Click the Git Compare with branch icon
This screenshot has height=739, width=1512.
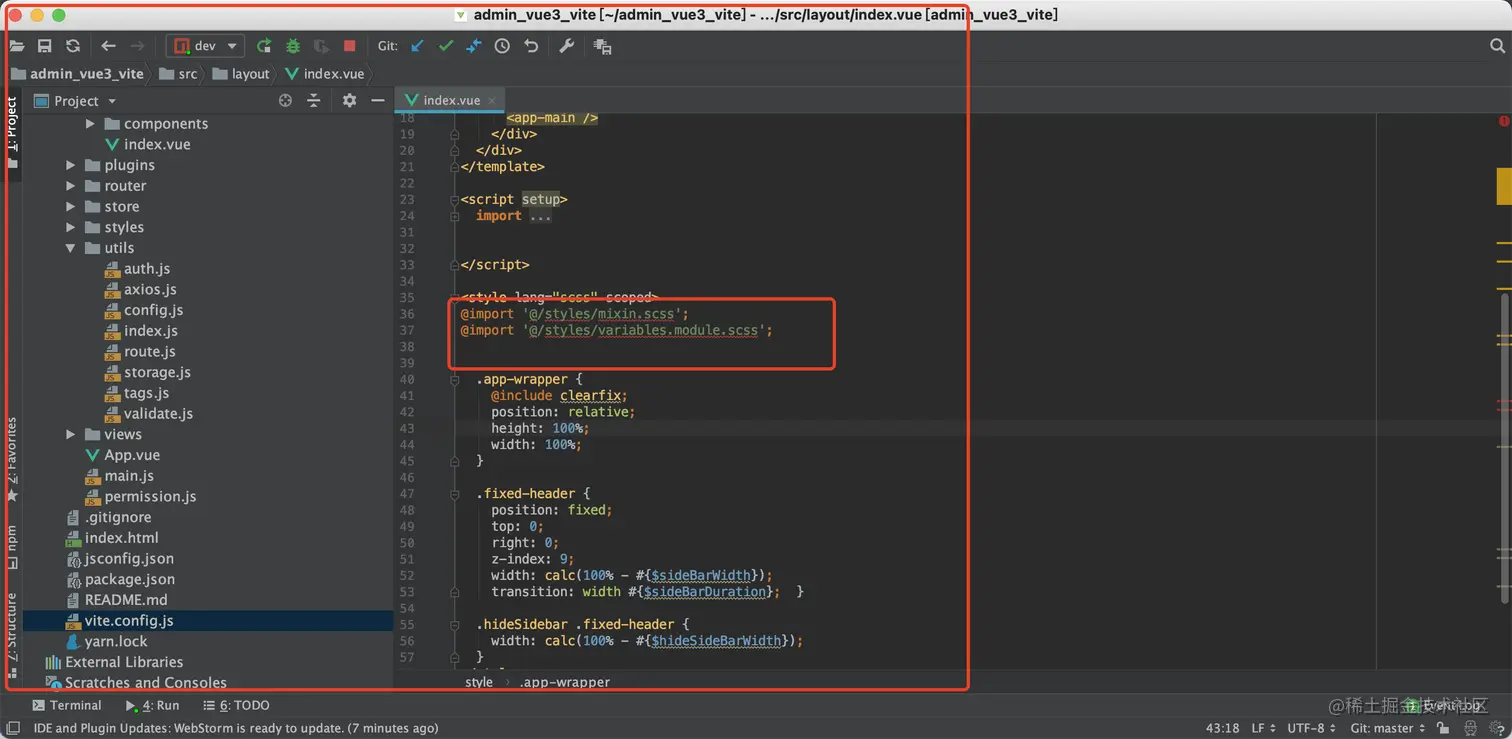[x=474, y=46]
